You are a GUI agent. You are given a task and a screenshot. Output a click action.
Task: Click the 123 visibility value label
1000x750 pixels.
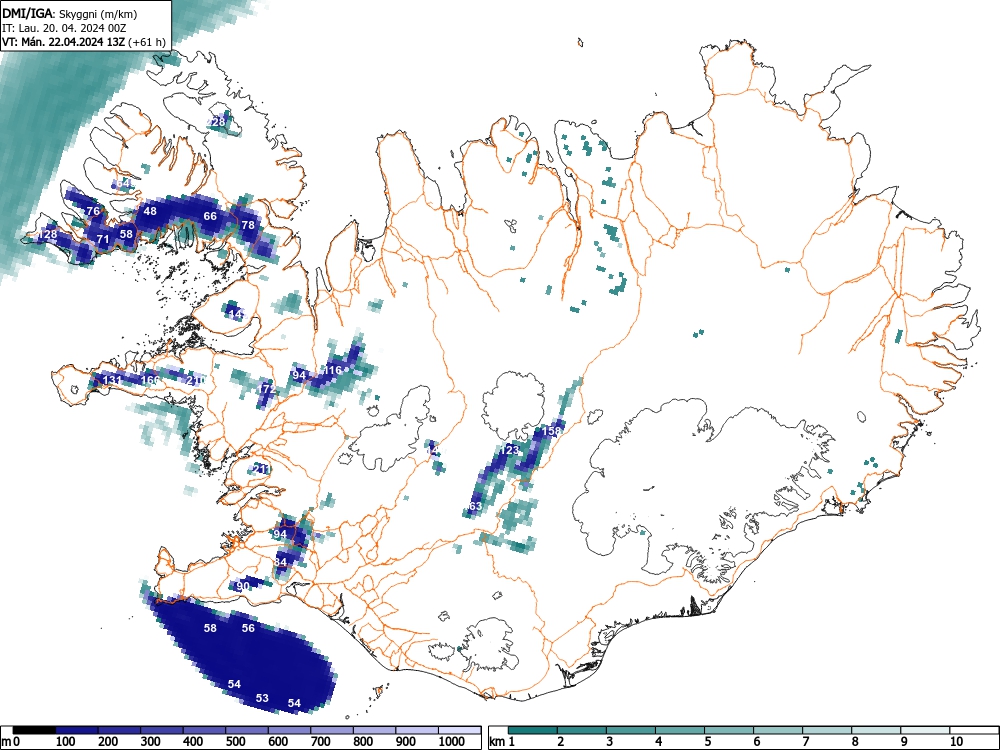coord(510,450)
